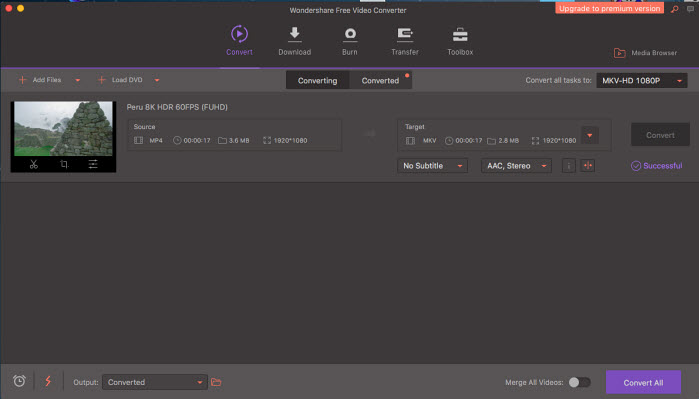The image size is (699, 399).
Task: Click the title Peru 8K HDR 60FPS (FUHD)
Action: coord(177,107)
